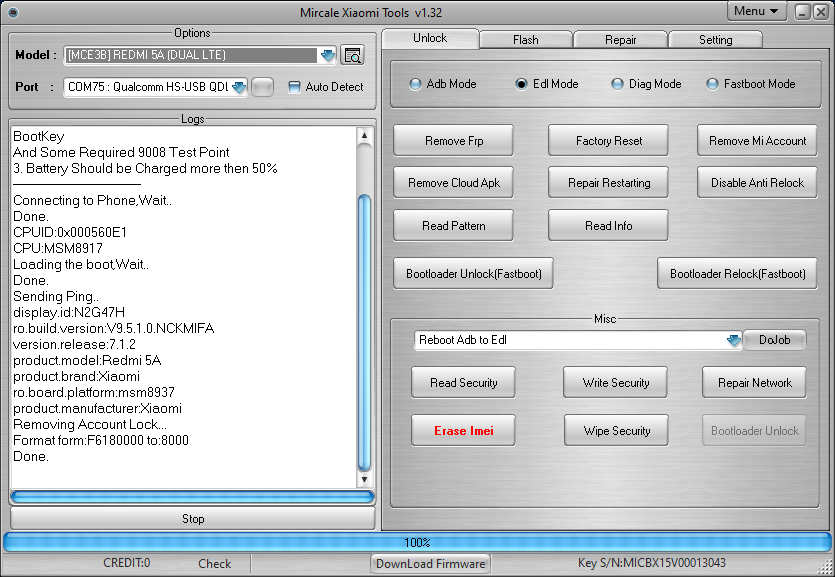Viewport: 835px width, 577px height.
Task: Click Remove Cloud Apk button
Action: point(454,183)
